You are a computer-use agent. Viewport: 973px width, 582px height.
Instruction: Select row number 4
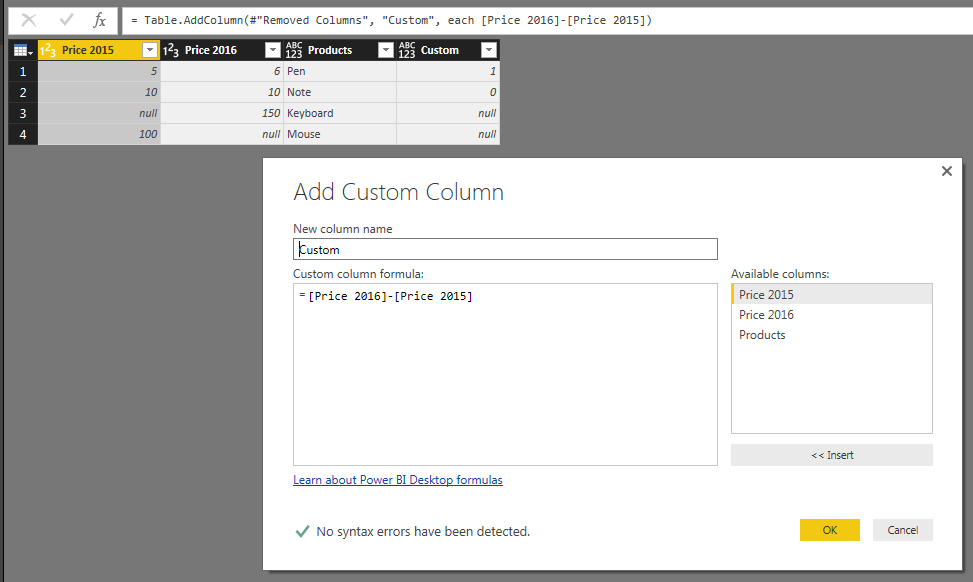click(23, 134)
